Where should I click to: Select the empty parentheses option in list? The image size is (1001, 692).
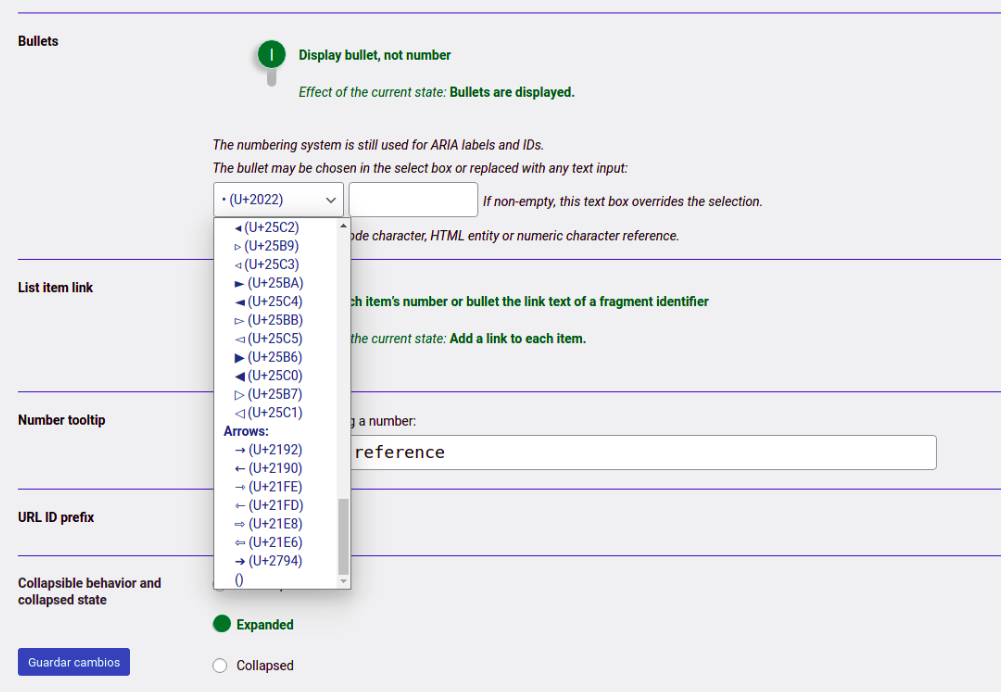tap(275, 579)
